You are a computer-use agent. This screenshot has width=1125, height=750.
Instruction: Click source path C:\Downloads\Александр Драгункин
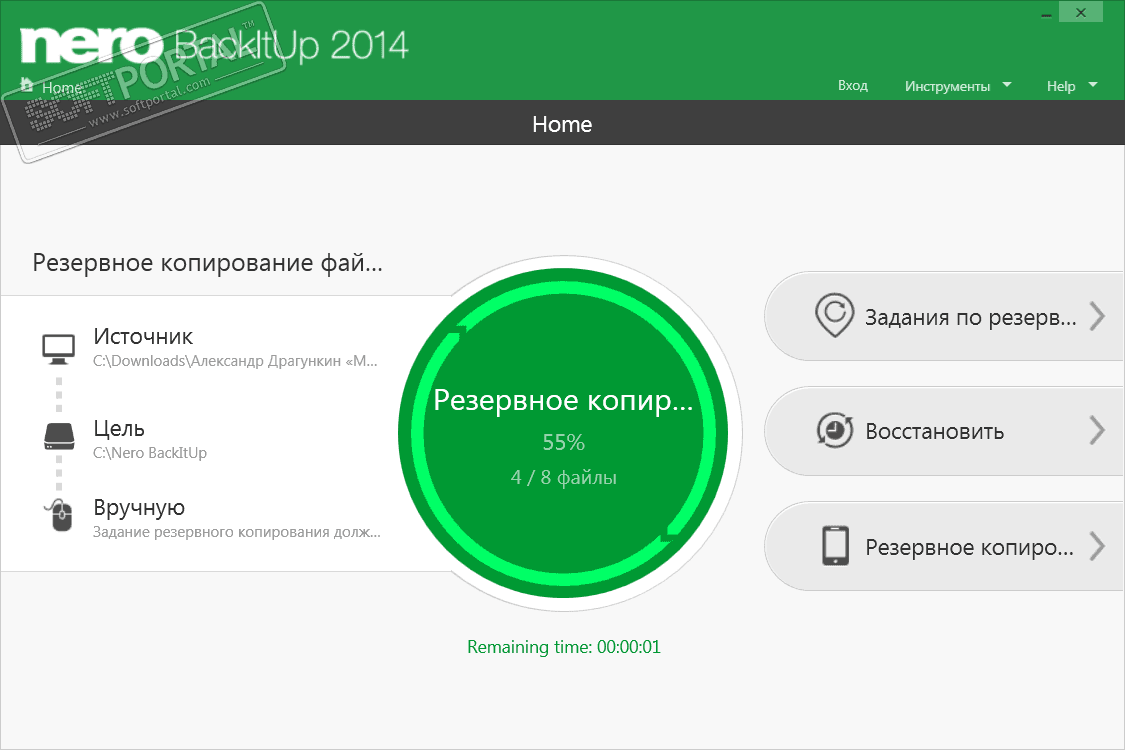[x=235, y=360]
